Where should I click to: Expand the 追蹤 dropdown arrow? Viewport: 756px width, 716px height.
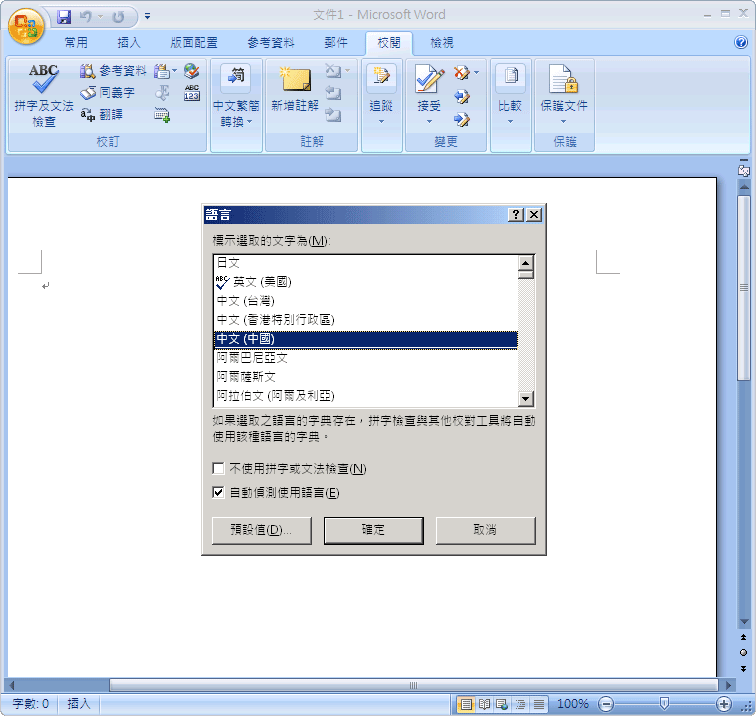tap(381, 122)
